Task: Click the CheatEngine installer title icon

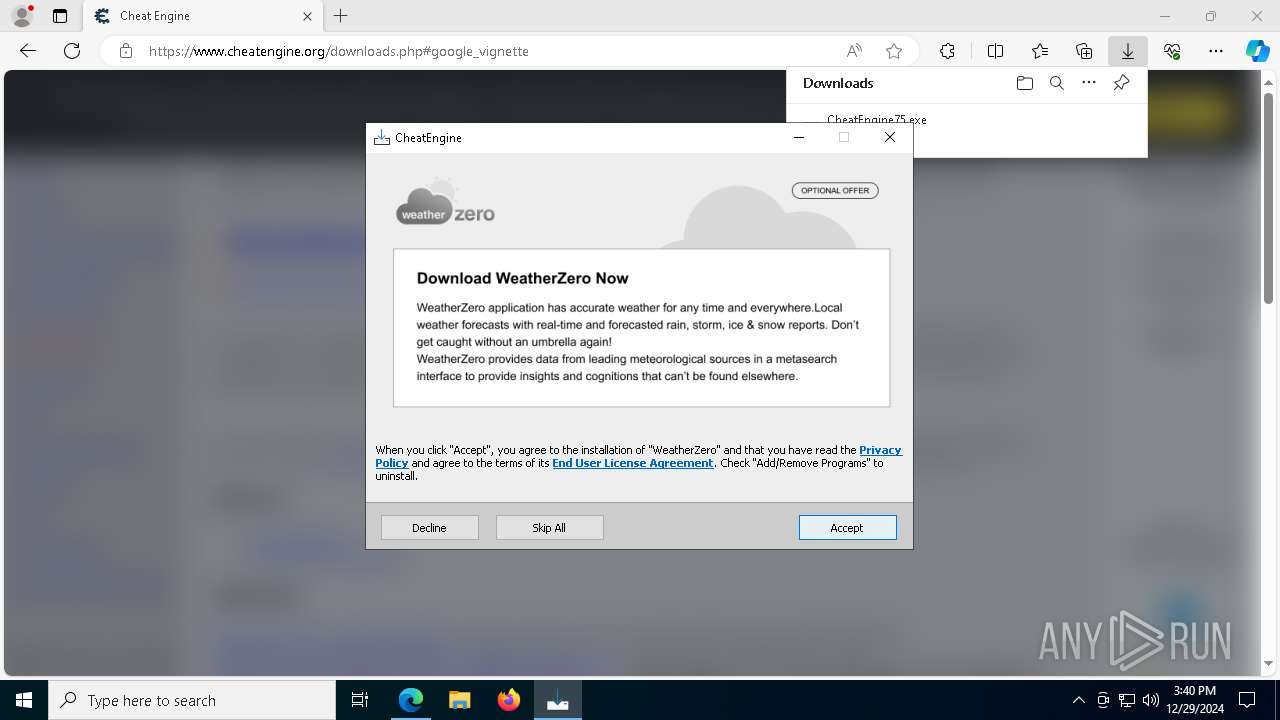Action: (381, 138)
